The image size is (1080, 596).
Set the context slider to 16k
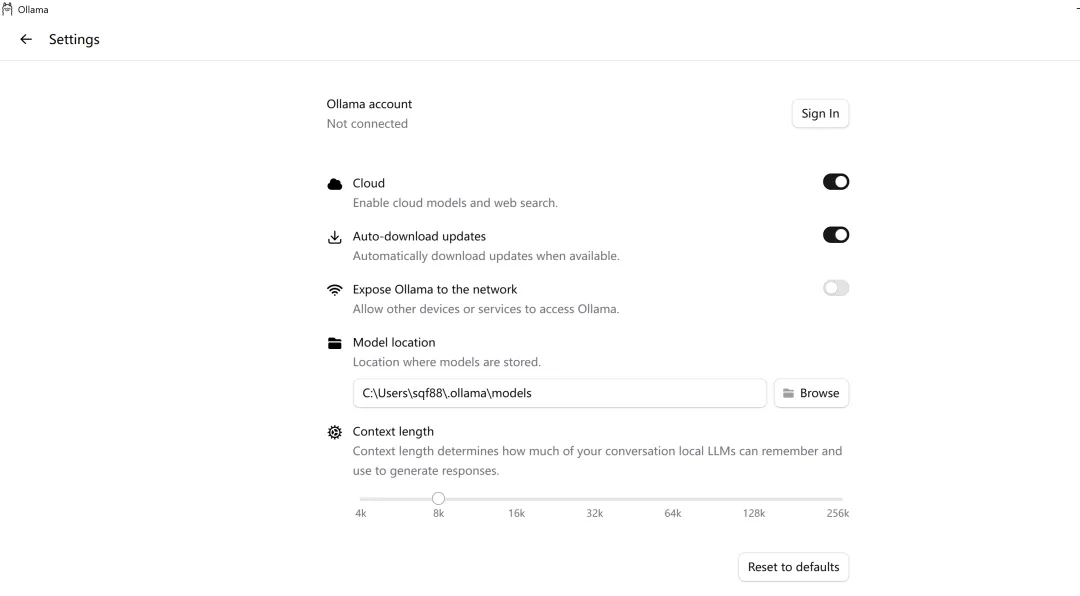click(x=517, y=499)
